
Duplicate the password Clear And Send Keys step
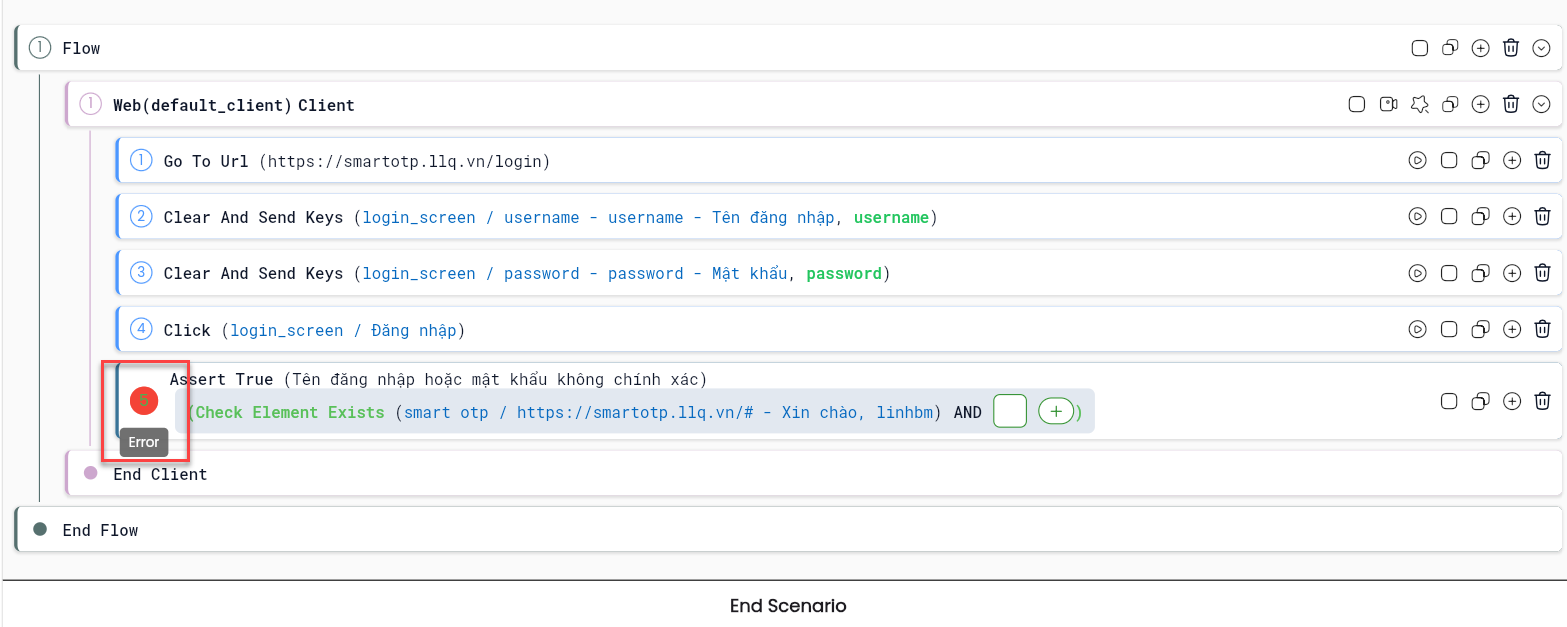1481,272
